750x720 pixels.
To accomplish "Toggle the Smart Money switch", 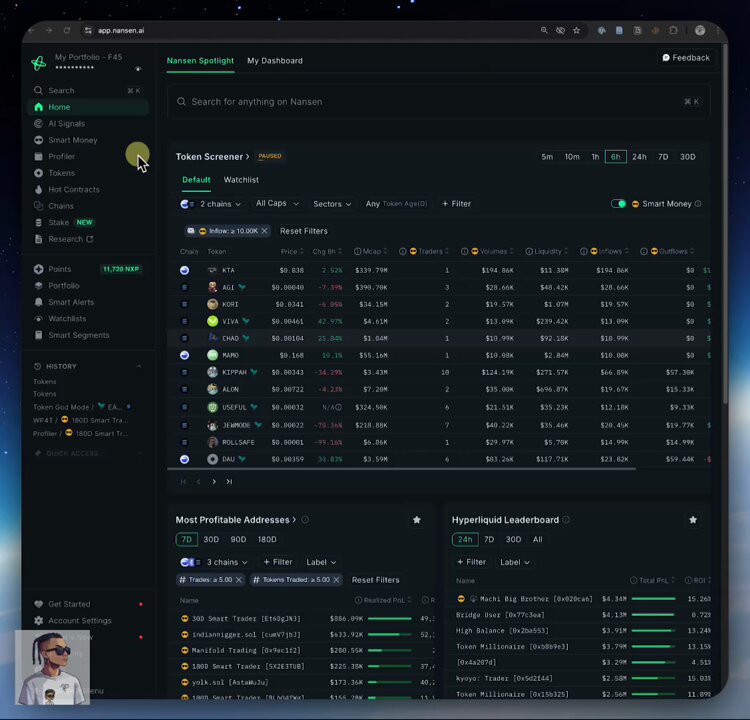I will pos(618,204).
